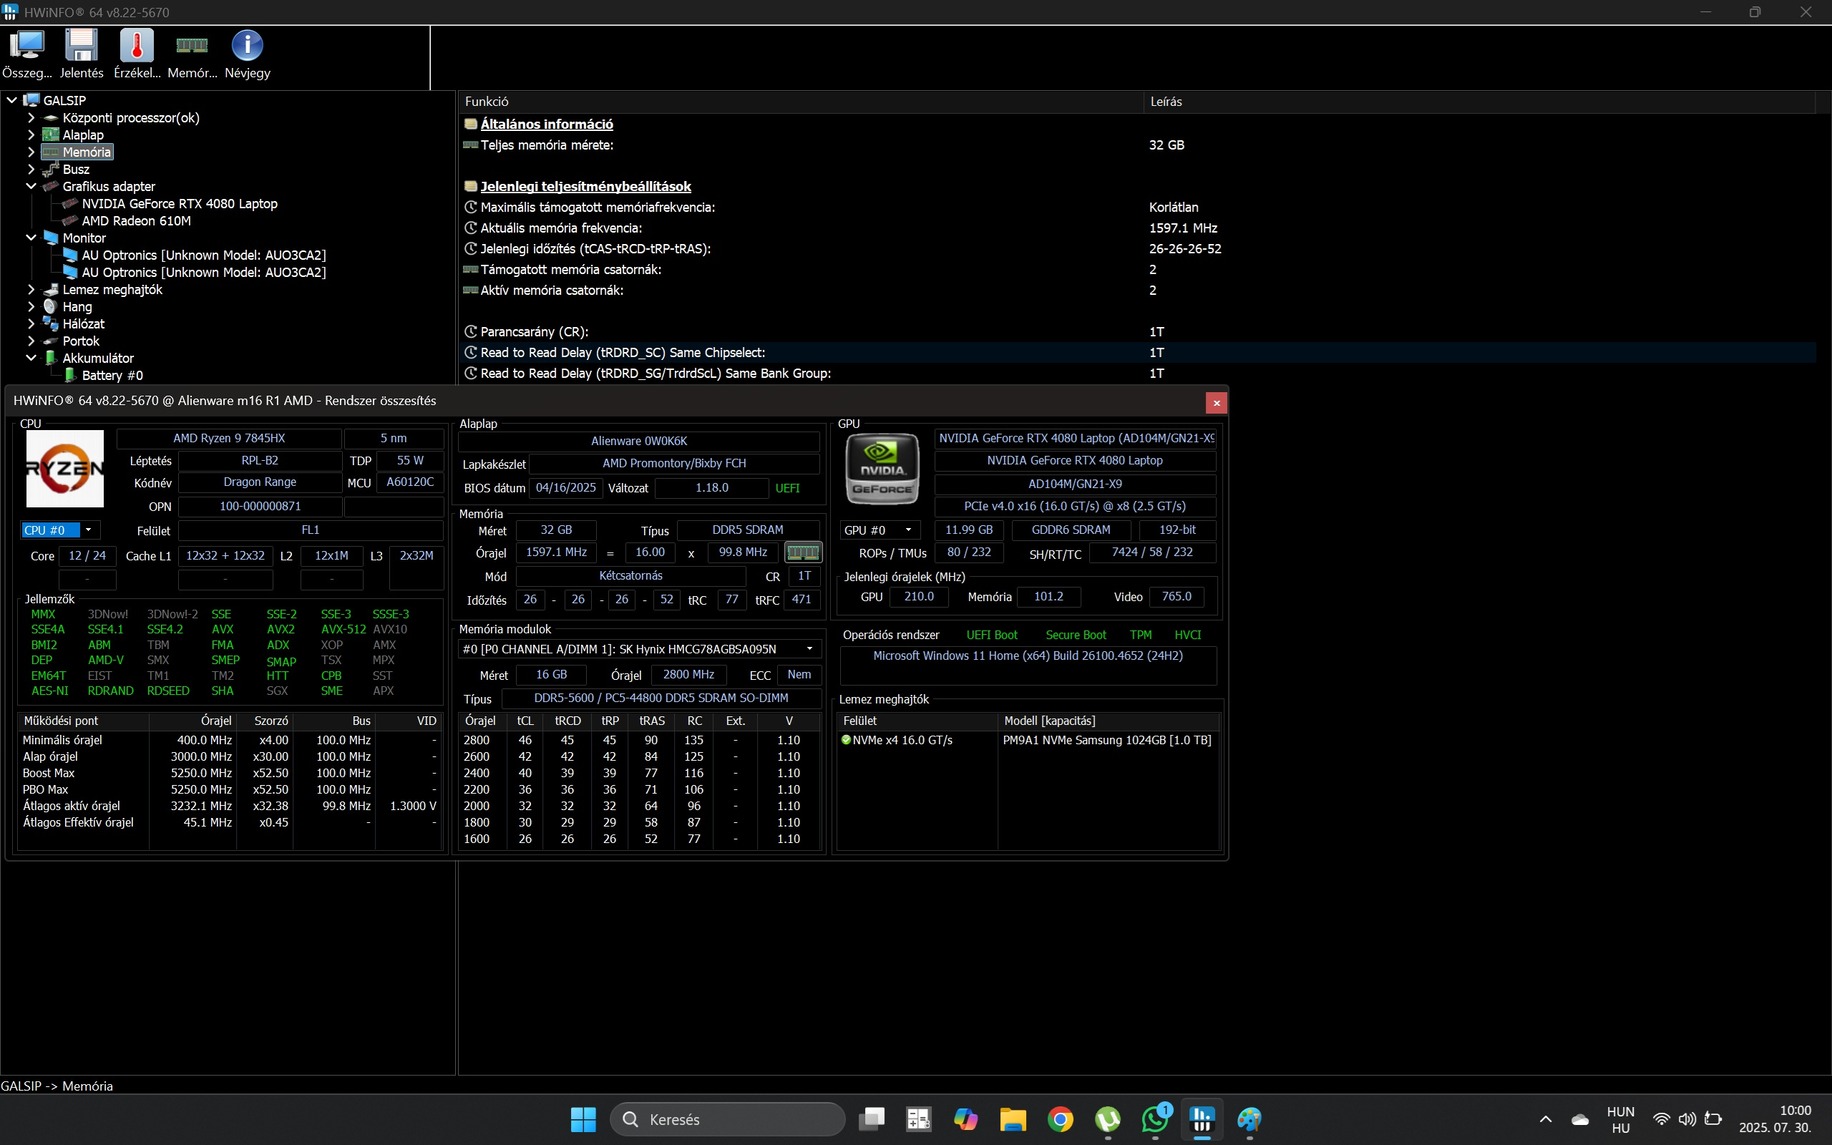Open the GPU #0 selector dropdown

click(908, 530)
